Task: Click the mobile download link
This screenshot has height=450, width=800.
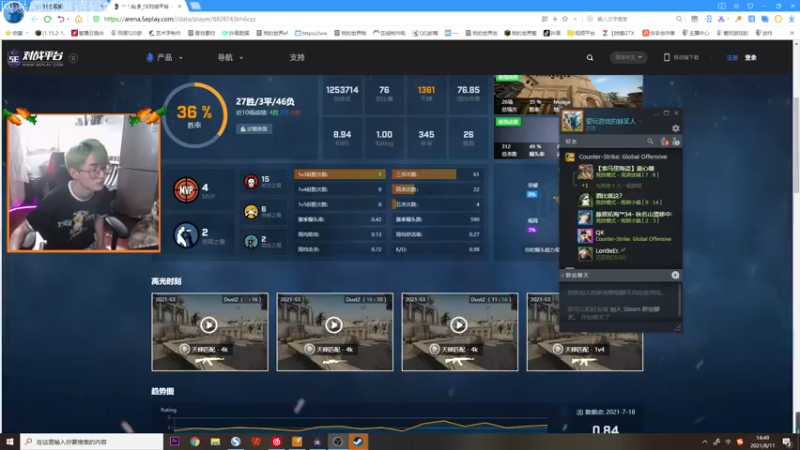Action: tap(682, 58)
